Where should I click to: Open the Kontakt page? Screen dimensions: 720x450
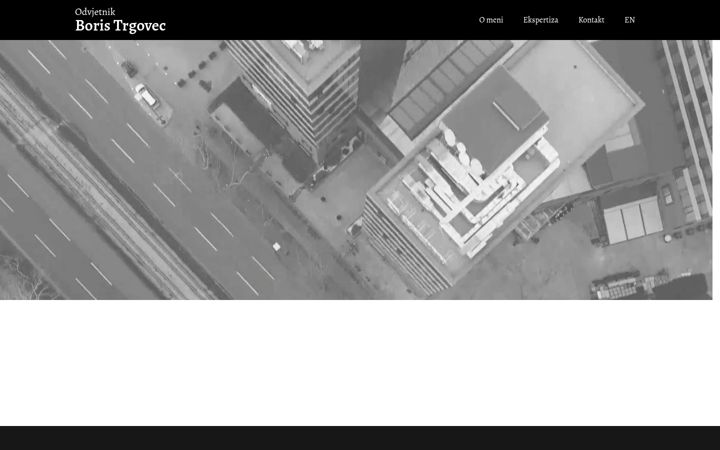coord(591,20)
